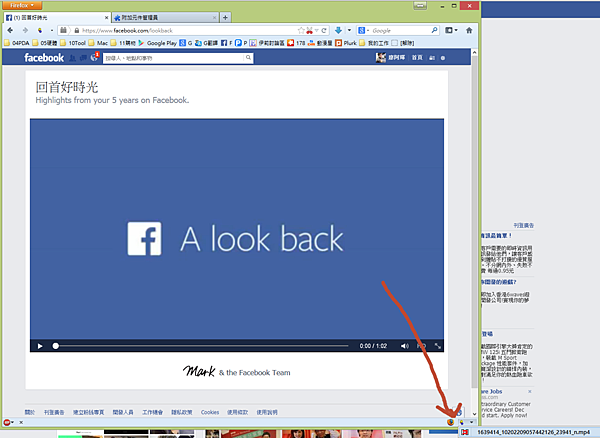The width and height of the screenshot is (600, 438).
Task: Expand dropdown next to downloads arrow
Action: pyautogui.click(x=349, y=30)
